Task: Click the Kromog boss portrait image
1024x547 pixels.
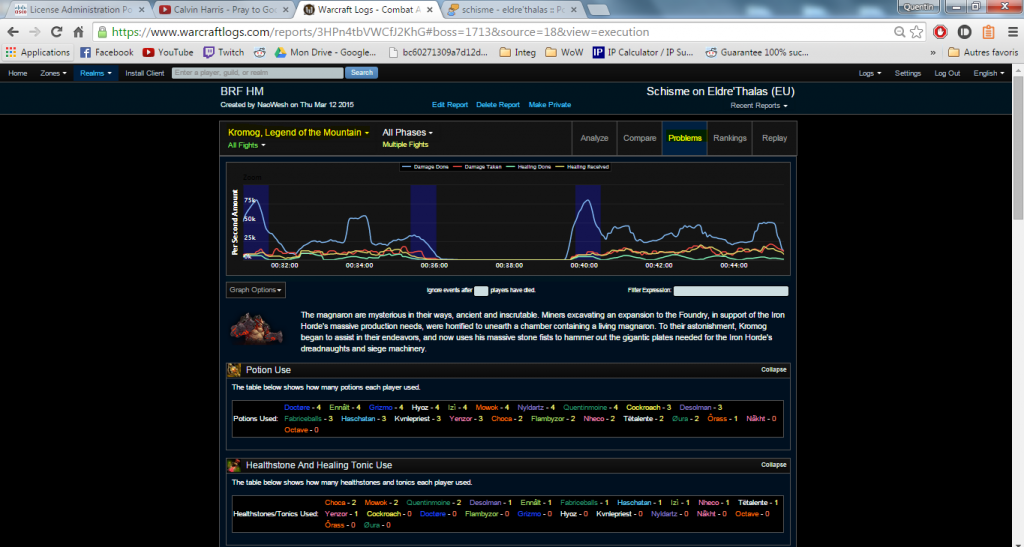Action: tap(256, 328)
